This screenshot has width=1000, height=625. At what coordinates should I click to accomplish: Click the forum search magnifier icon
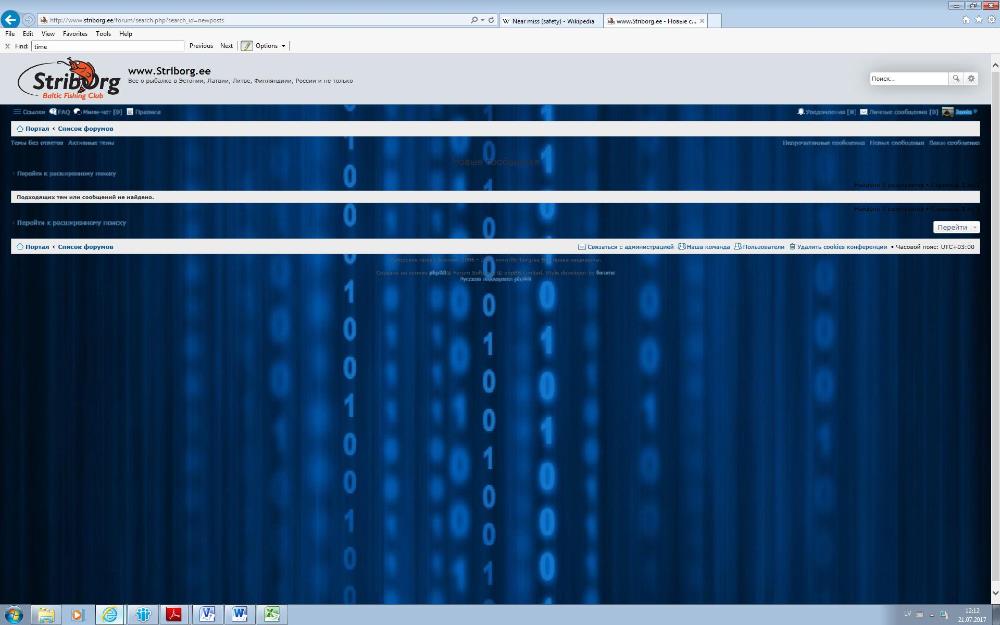coord(955,78)
